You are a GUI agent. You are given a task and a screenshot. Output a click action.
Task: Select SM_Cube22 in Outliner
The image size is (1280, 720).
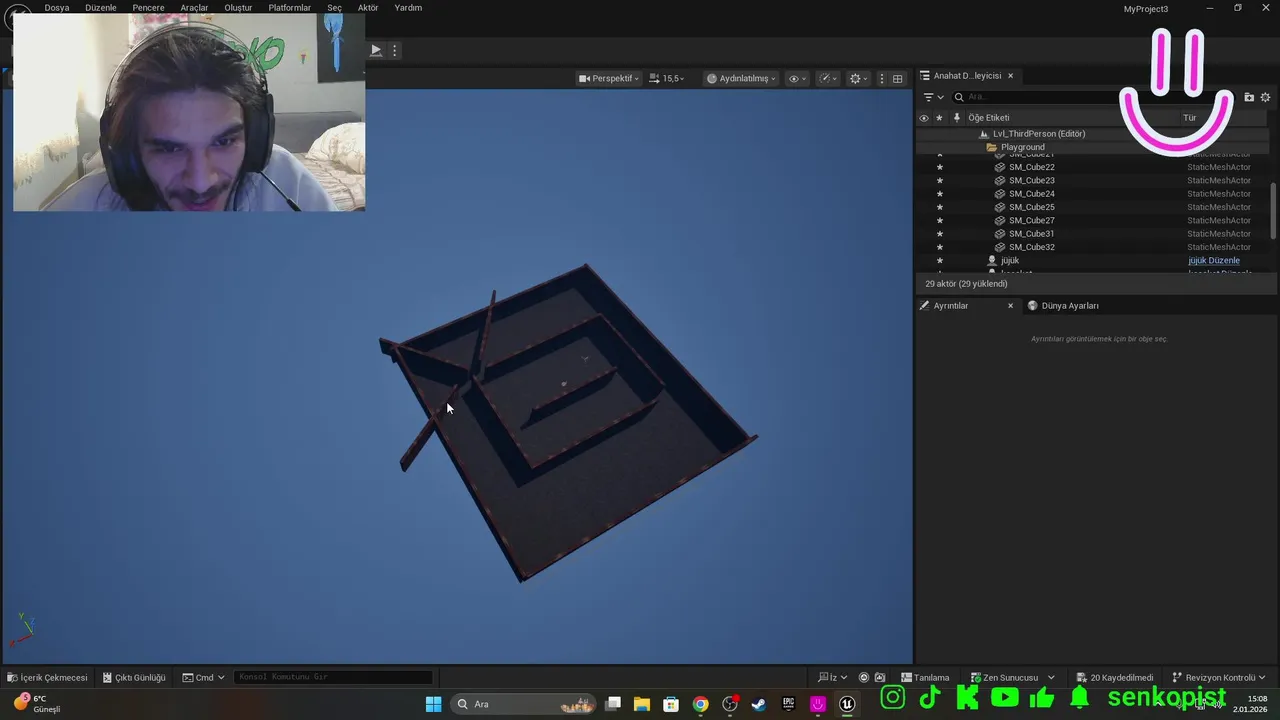point(1031,167)
